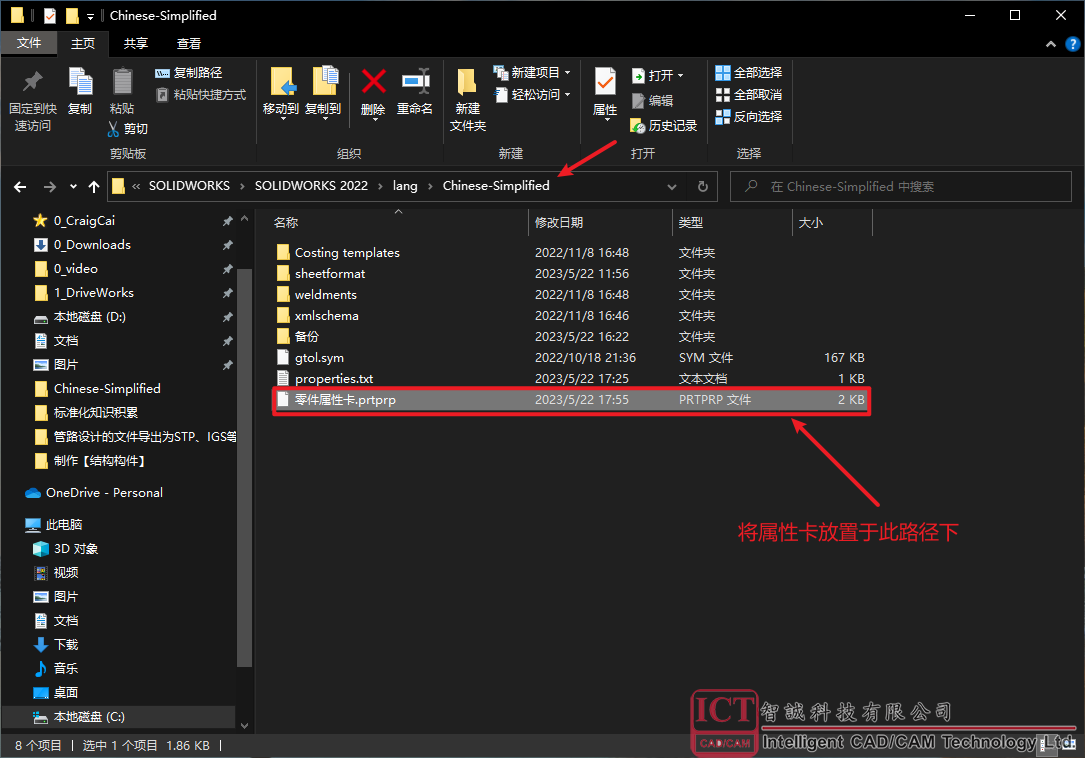Click Select all (全部选择)
Image resolution: width=1085 pixels, height=758 pixels.
[749, 73]
